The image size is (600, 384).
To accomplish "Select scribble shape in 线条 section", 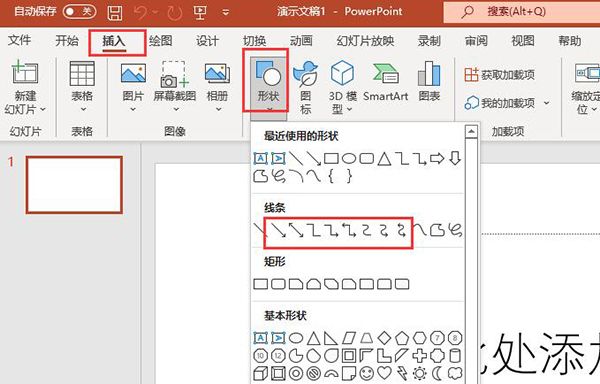I will 455,230.
